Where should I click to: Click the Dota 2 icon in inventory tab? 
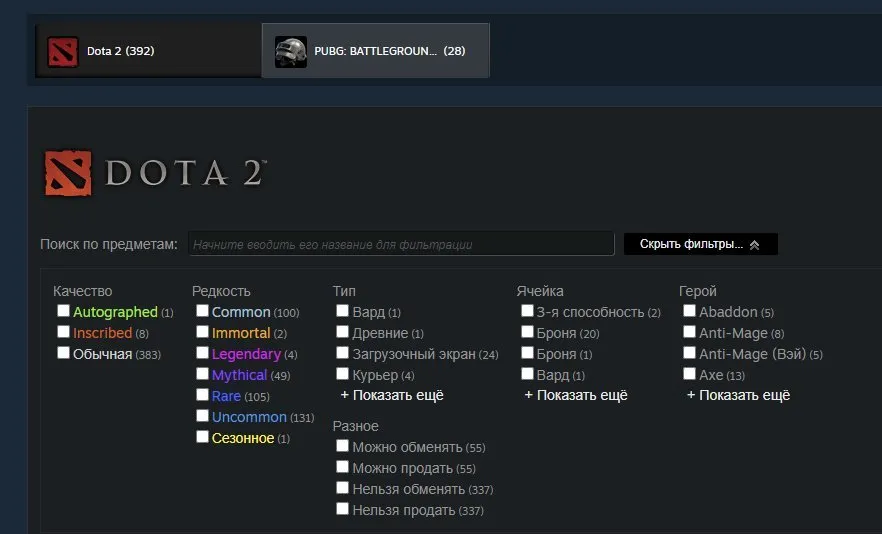[x=62, y=51]
